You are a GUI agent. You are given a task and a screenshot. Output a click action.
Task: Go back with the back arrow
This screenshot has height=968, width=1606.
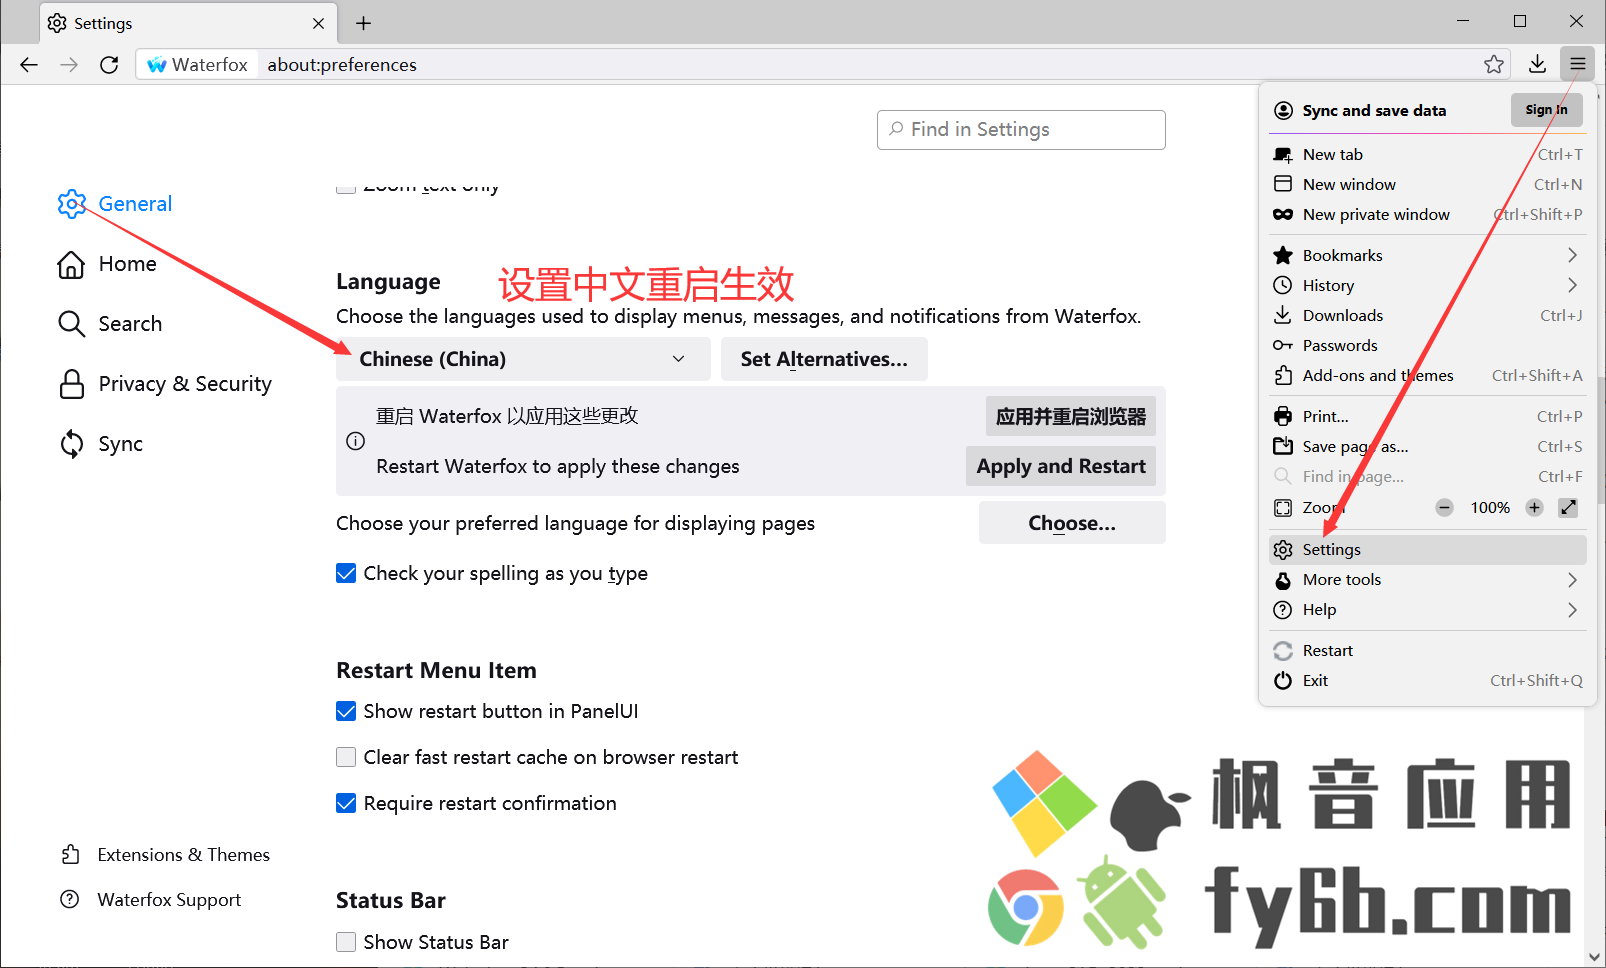29,65
